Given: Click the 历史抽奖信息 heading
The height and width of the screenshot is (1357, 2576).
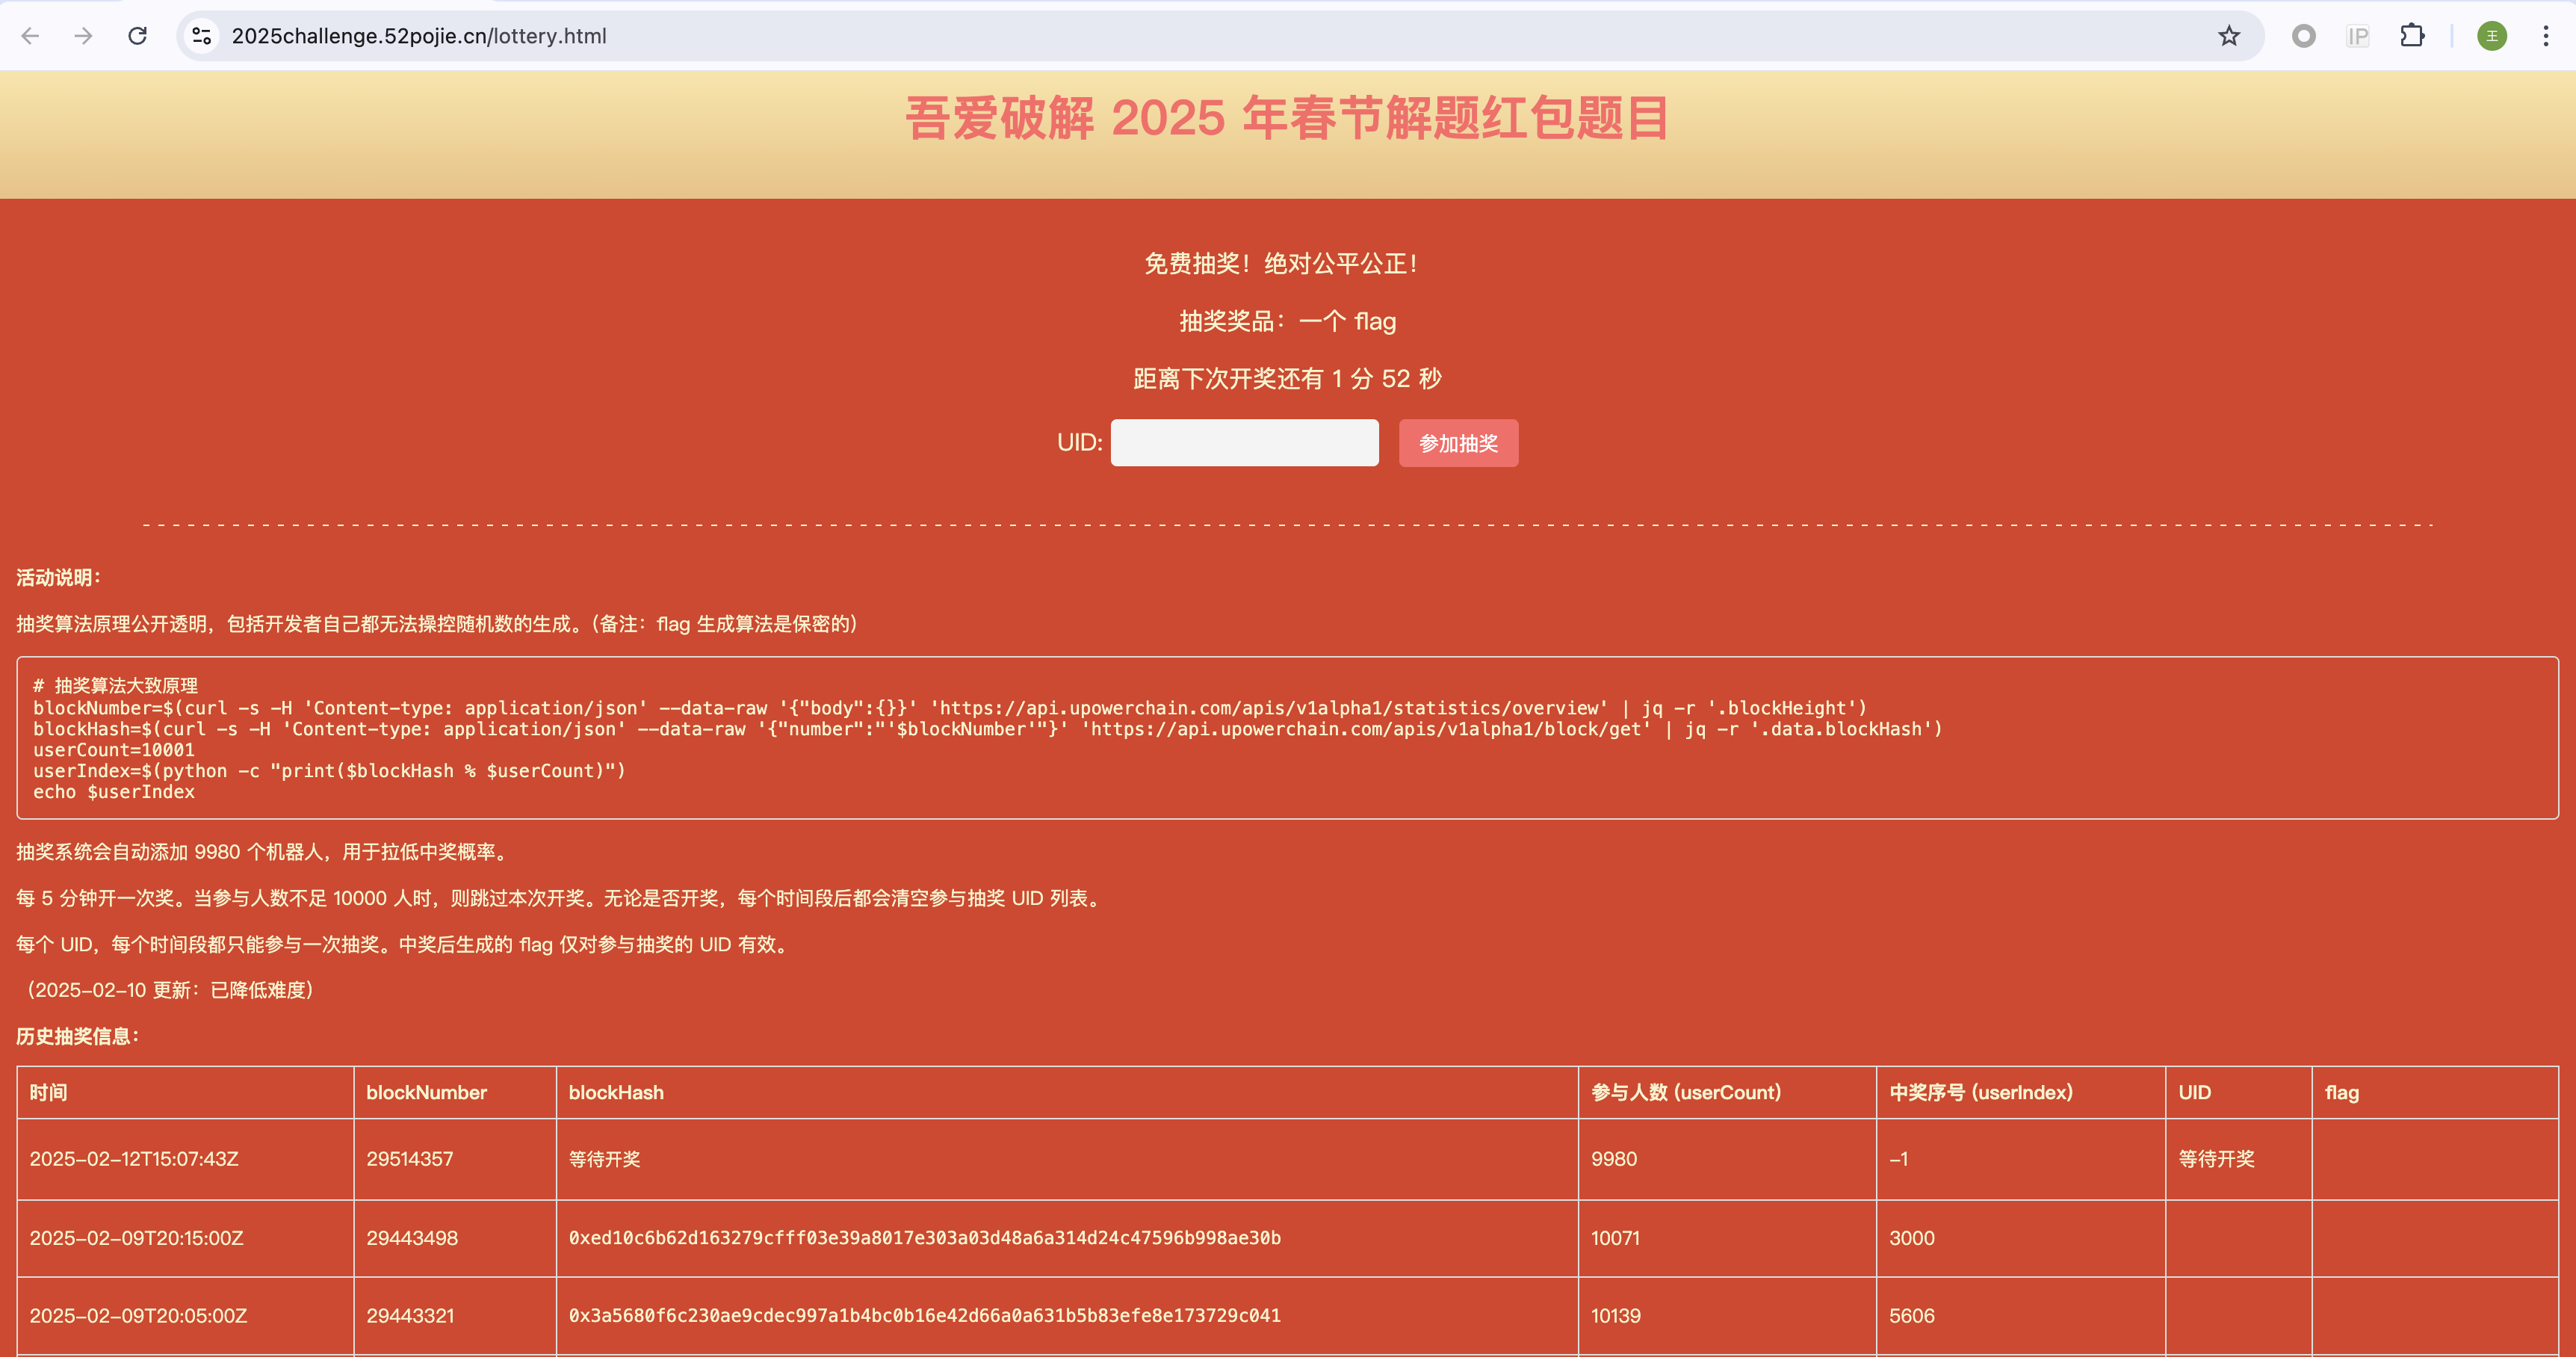Looking at the screenshot, I should pyautogui.click(x=78, y=1036).
